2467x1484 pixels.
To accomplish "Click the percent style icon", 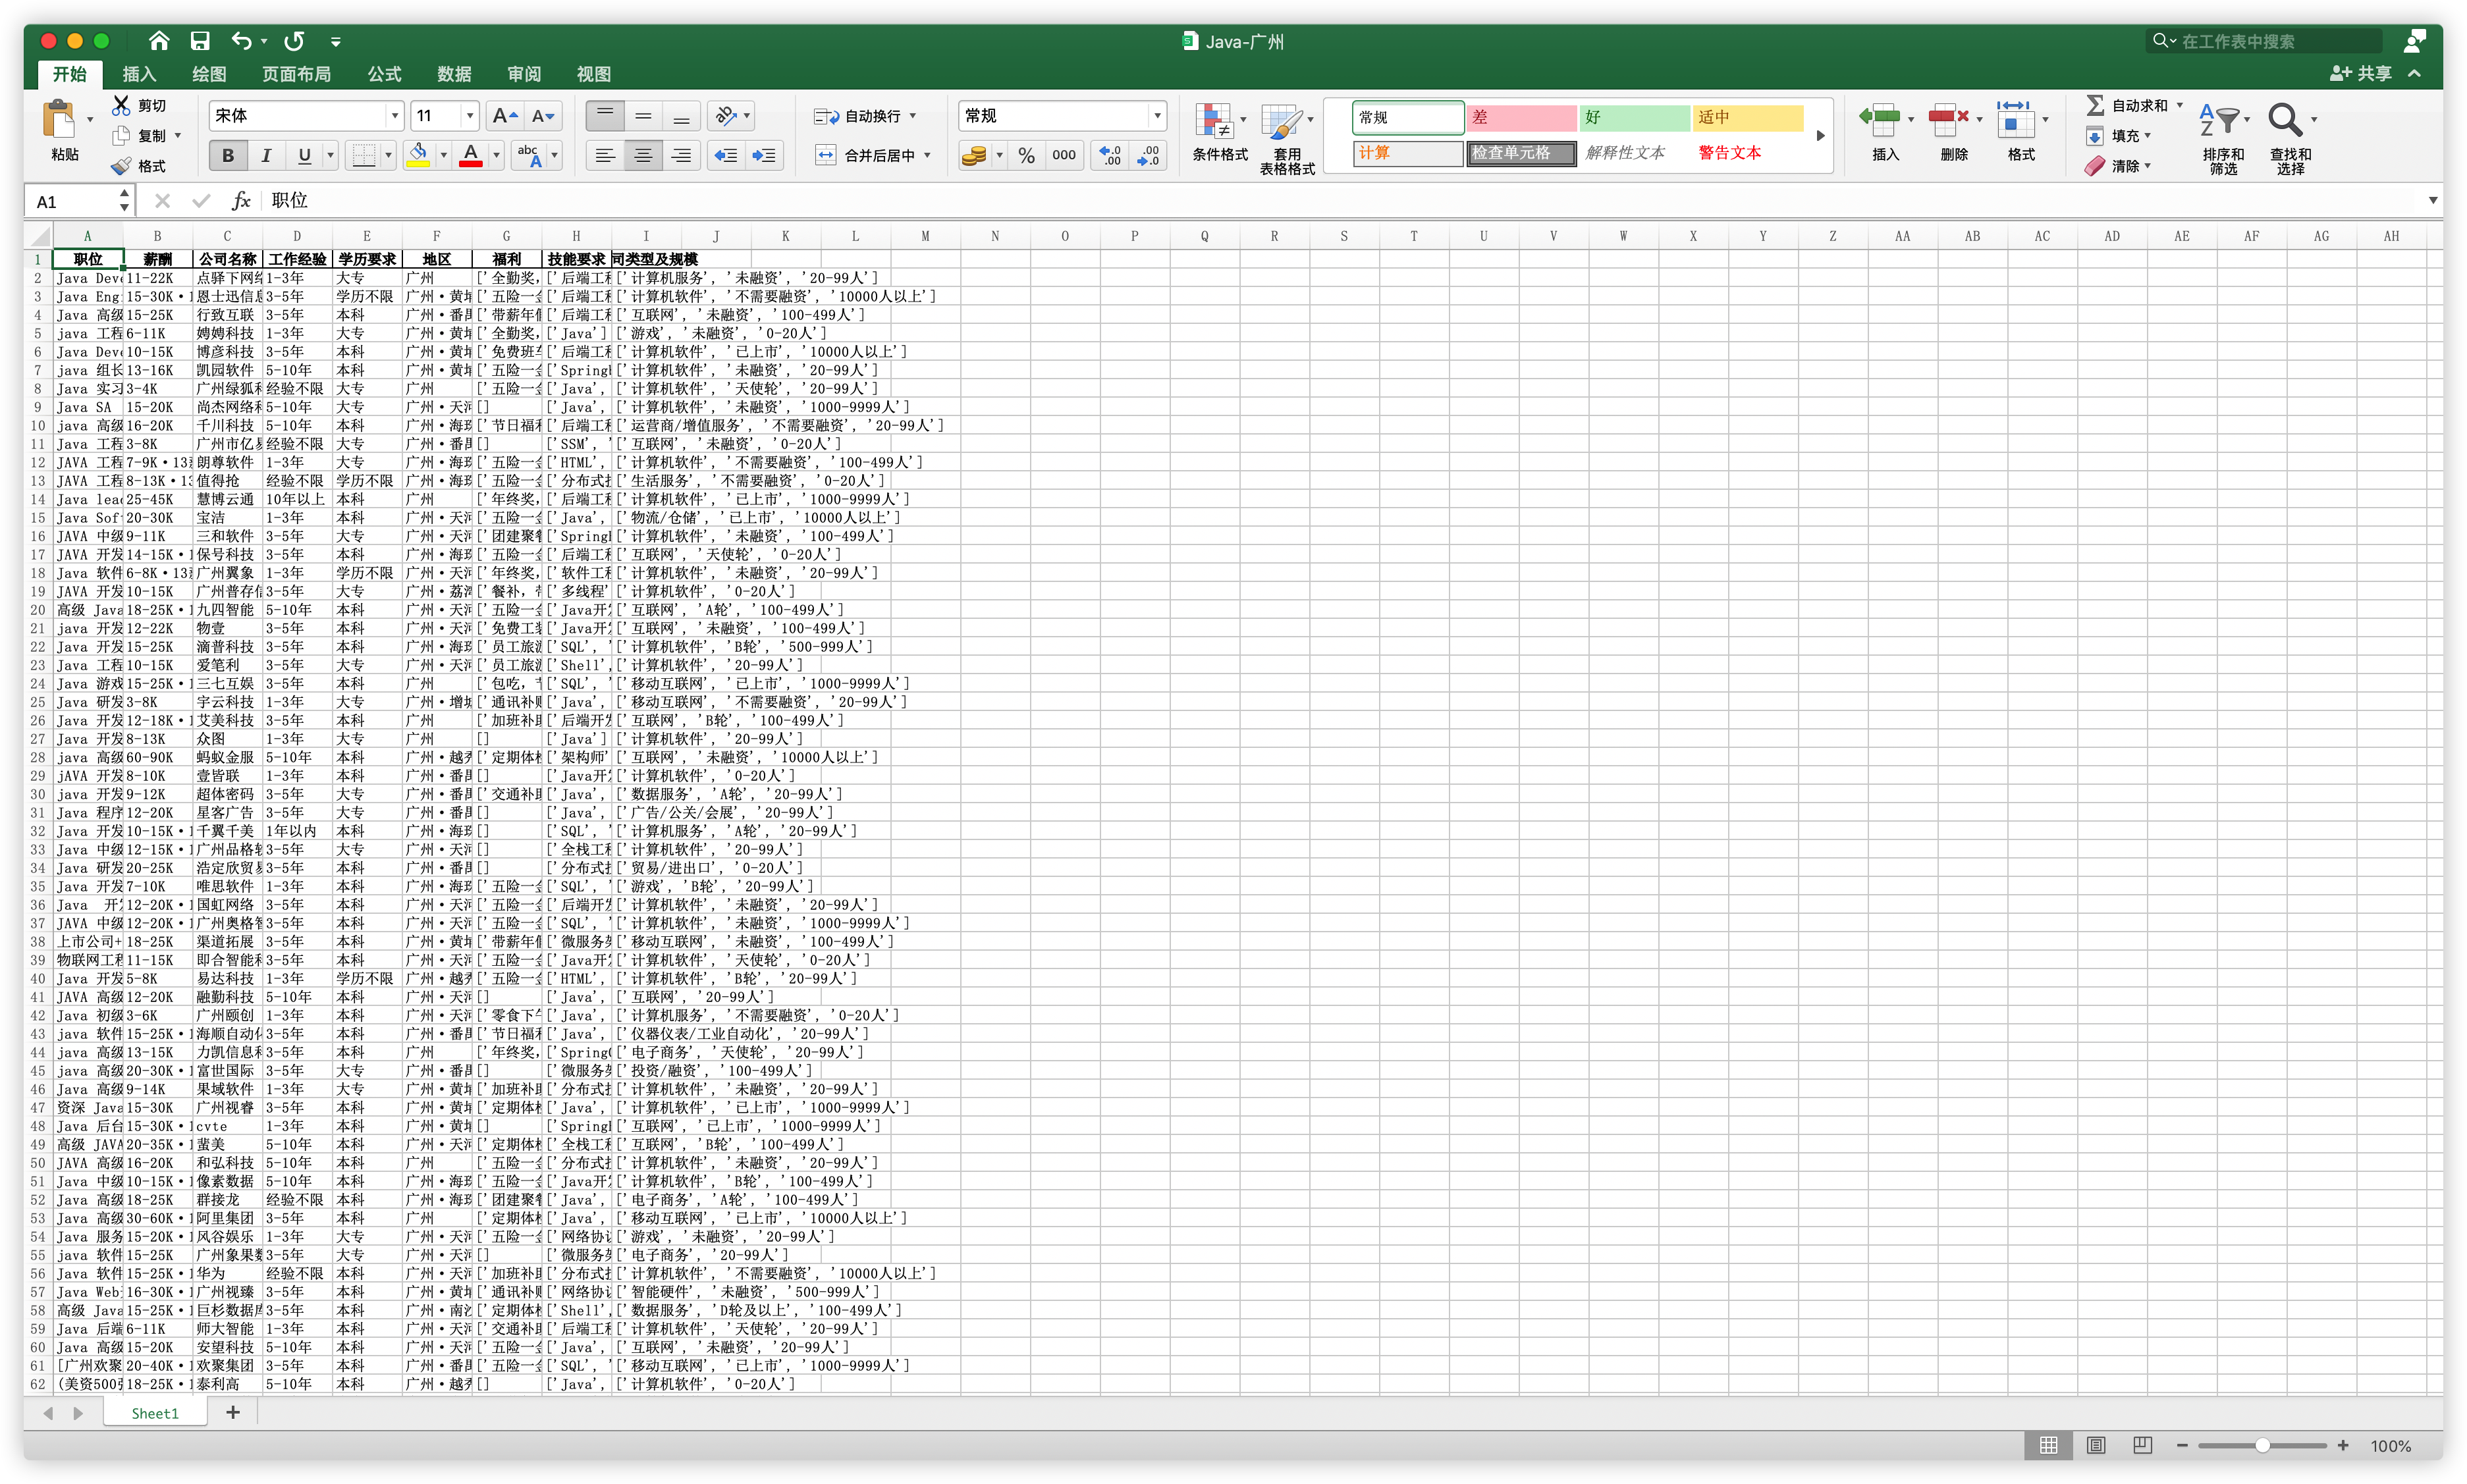I will click(x=1026, y=155).
